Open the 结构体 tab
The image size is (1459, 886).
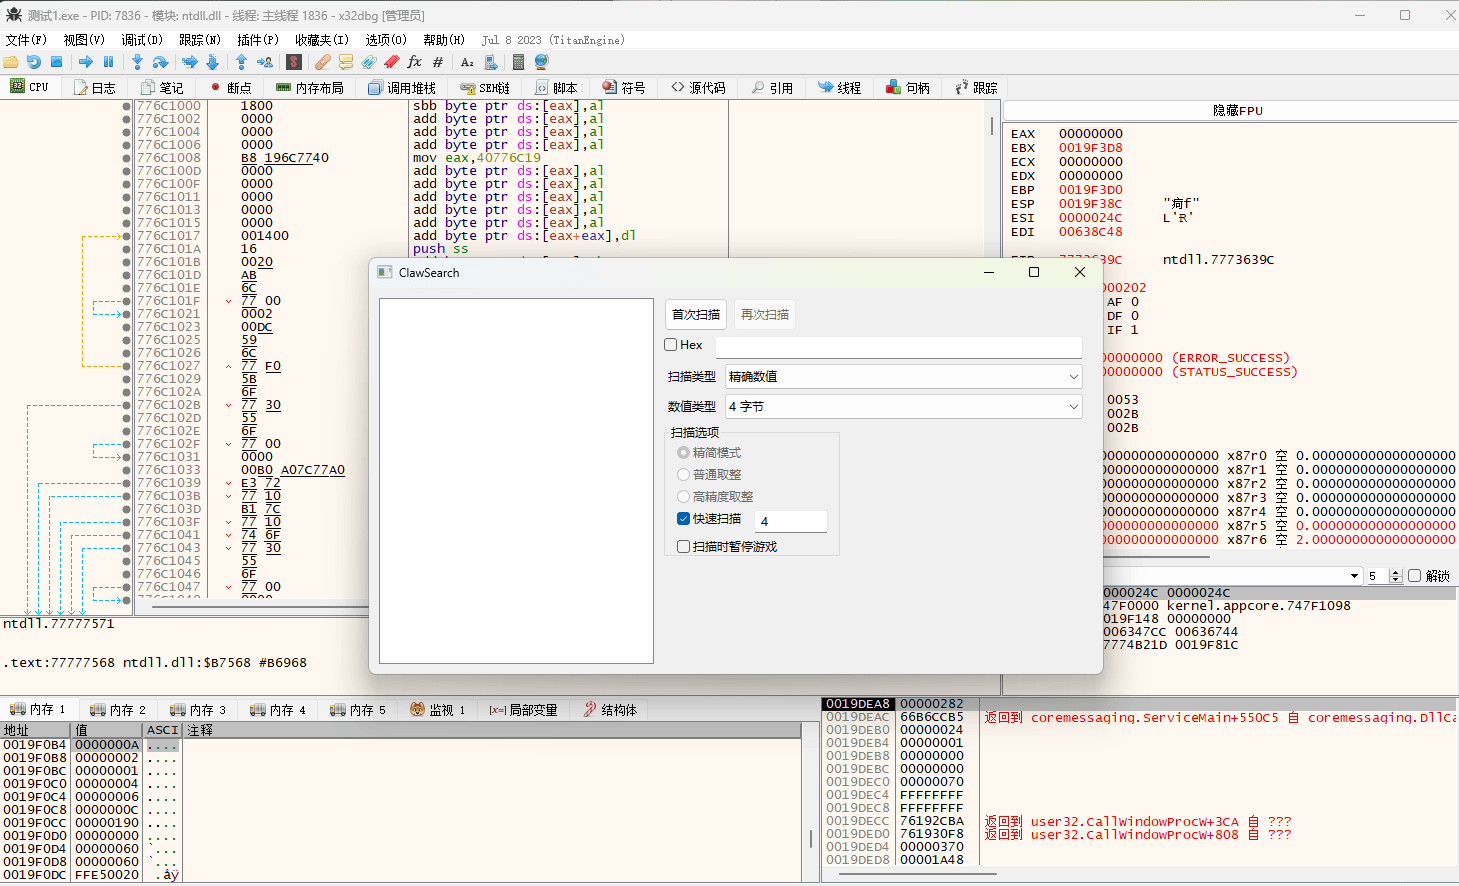(x=610, y=710)
